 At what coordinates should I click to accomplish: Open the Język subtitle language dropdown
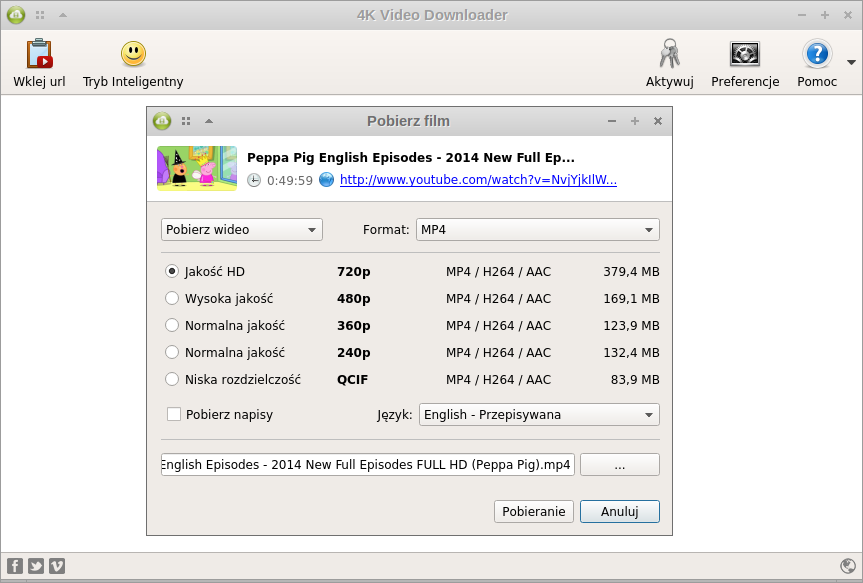tap(539, 415)
